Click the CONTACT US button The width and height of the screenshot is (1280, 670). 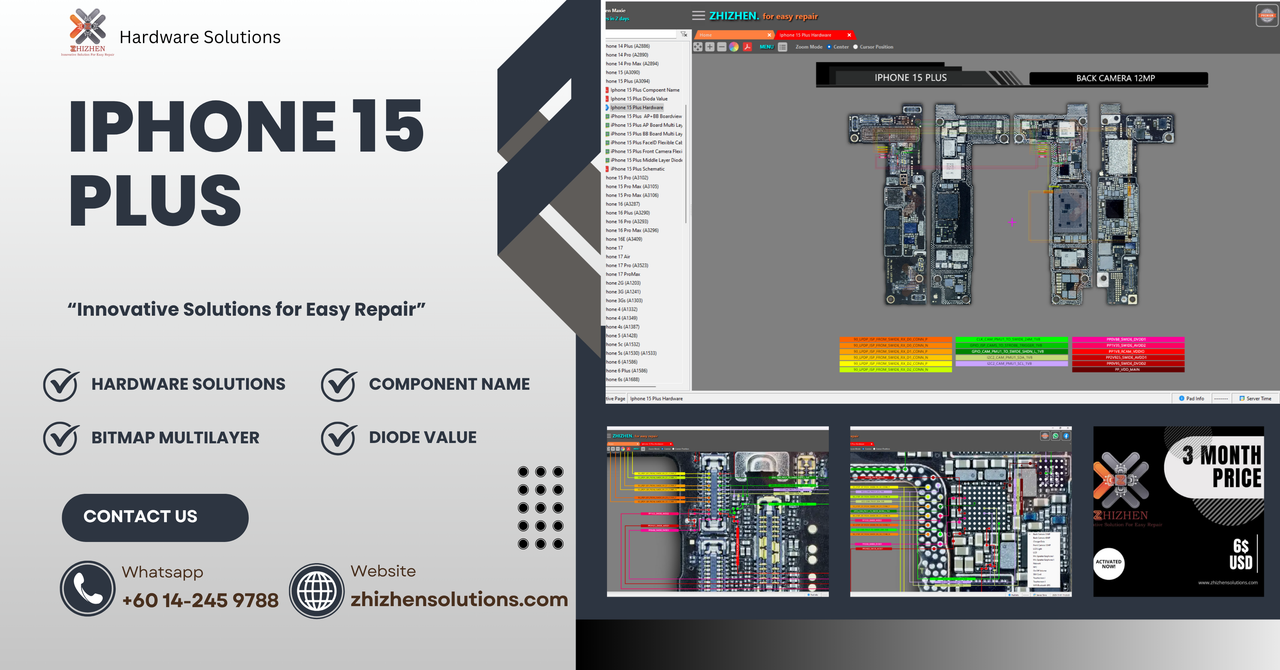pyautogui.click(x=155, y=517)
